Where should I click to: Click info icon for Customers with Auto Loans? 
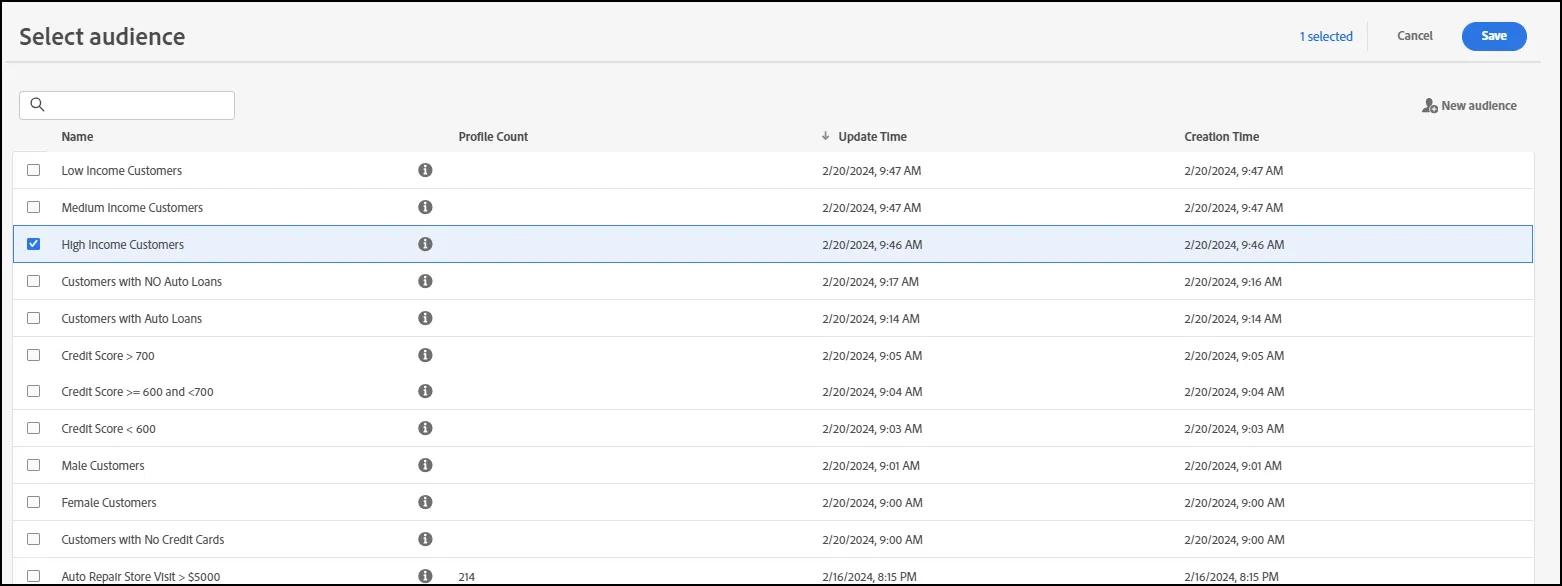[425, 318]
